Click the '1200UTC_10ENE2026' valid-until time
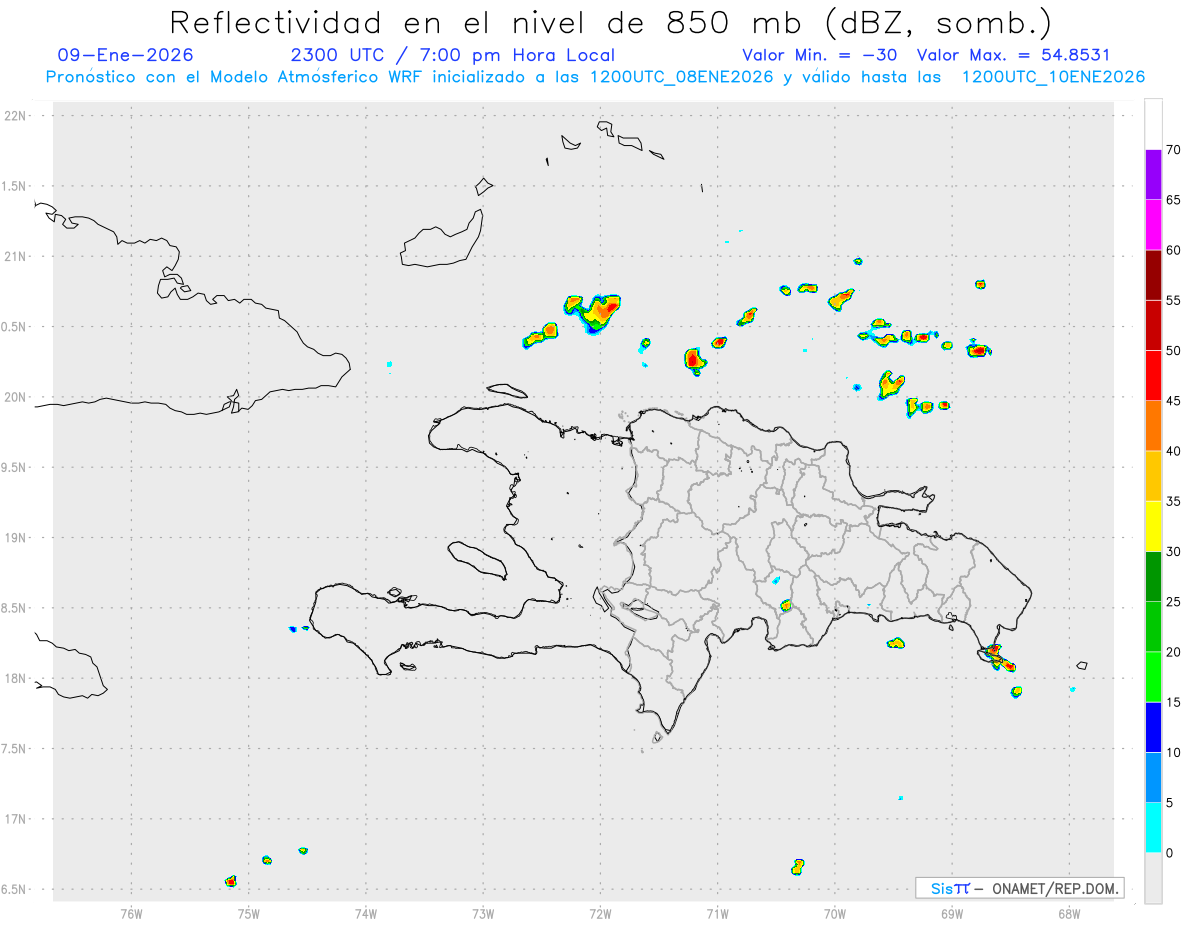 (x=1052, y=77)
